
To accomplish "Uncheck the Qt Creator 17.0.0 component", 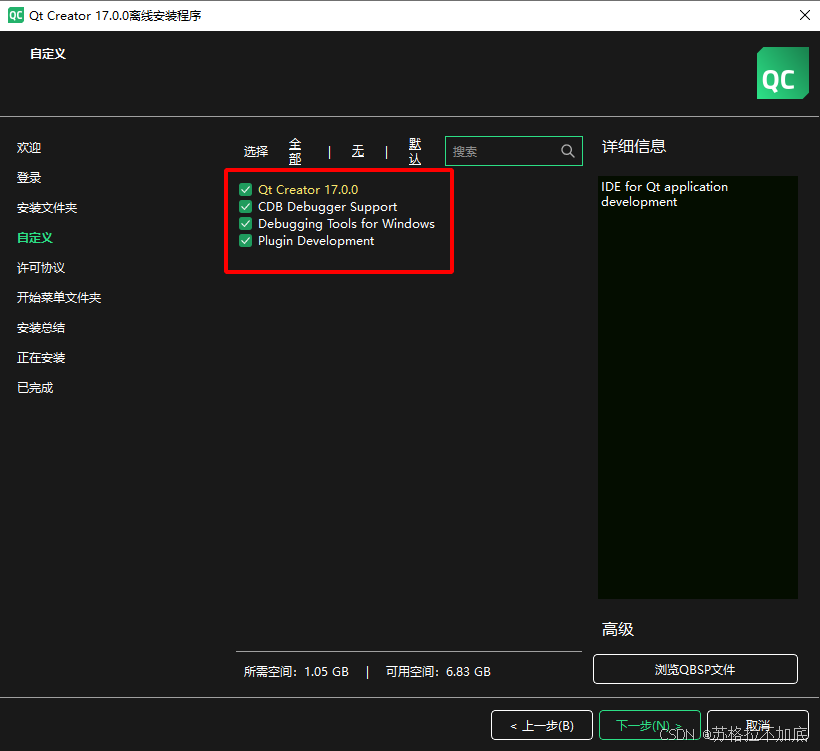I will (x=245, y=189).
